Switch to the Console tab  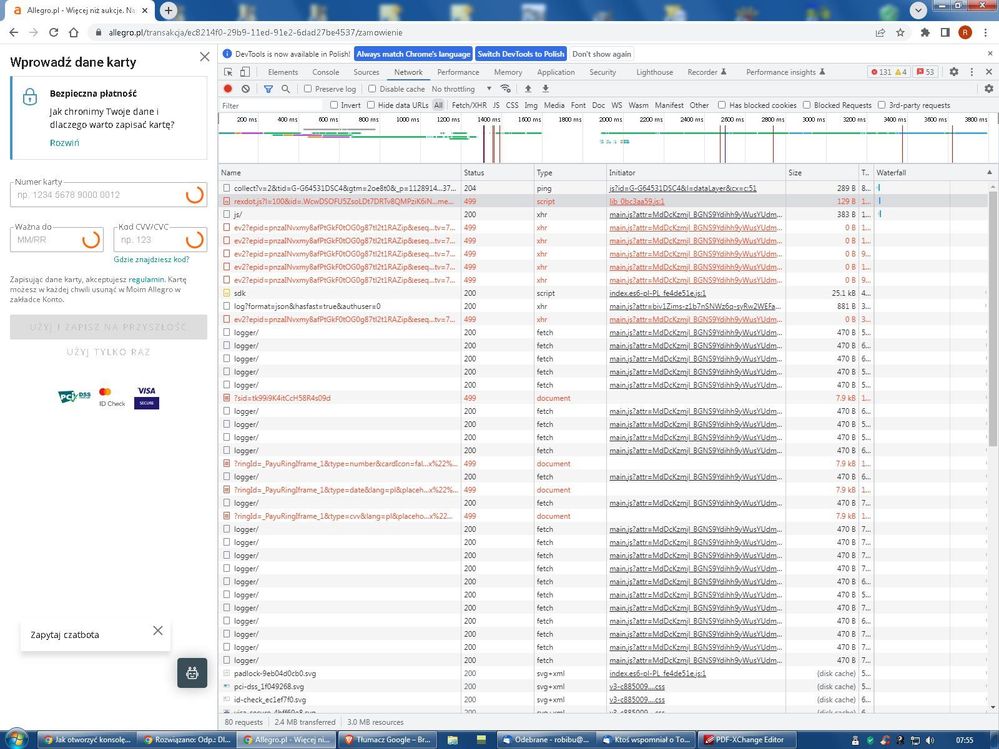coord(326,72)
